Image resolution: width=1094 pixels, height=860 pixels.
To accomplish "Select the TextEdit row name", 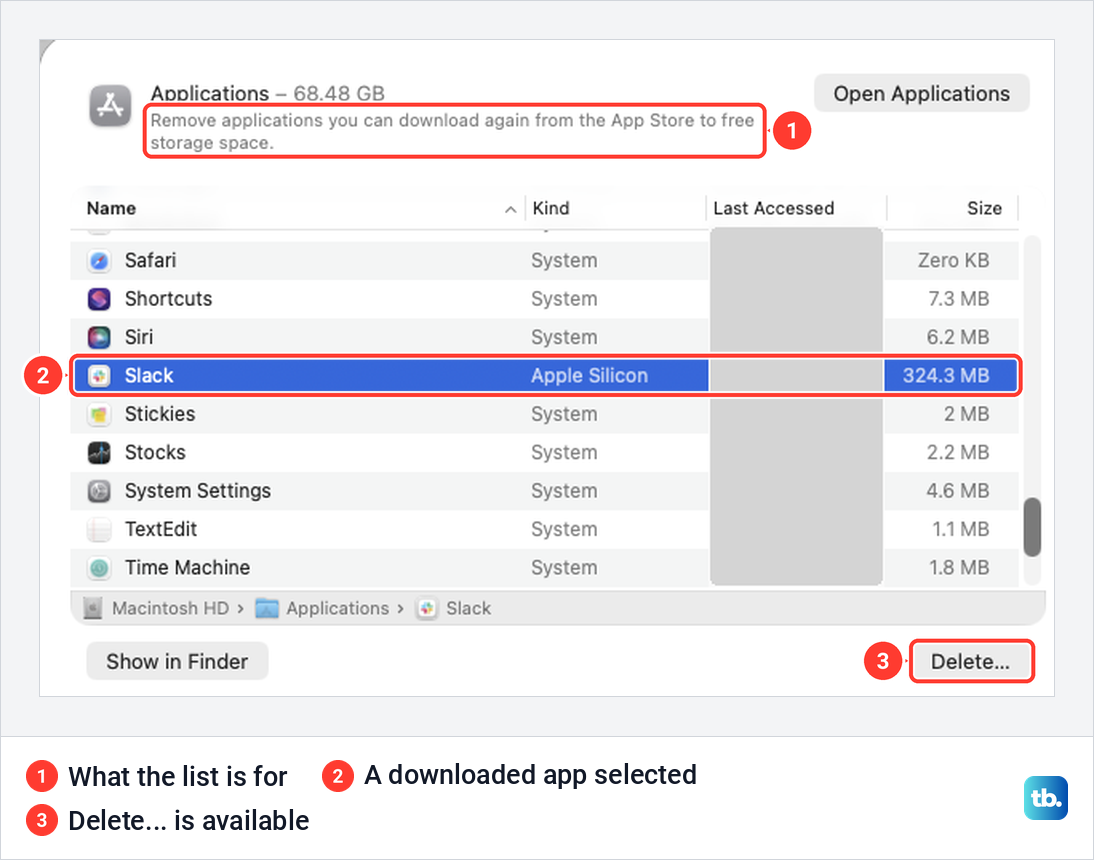I will [x=161, y=529].
